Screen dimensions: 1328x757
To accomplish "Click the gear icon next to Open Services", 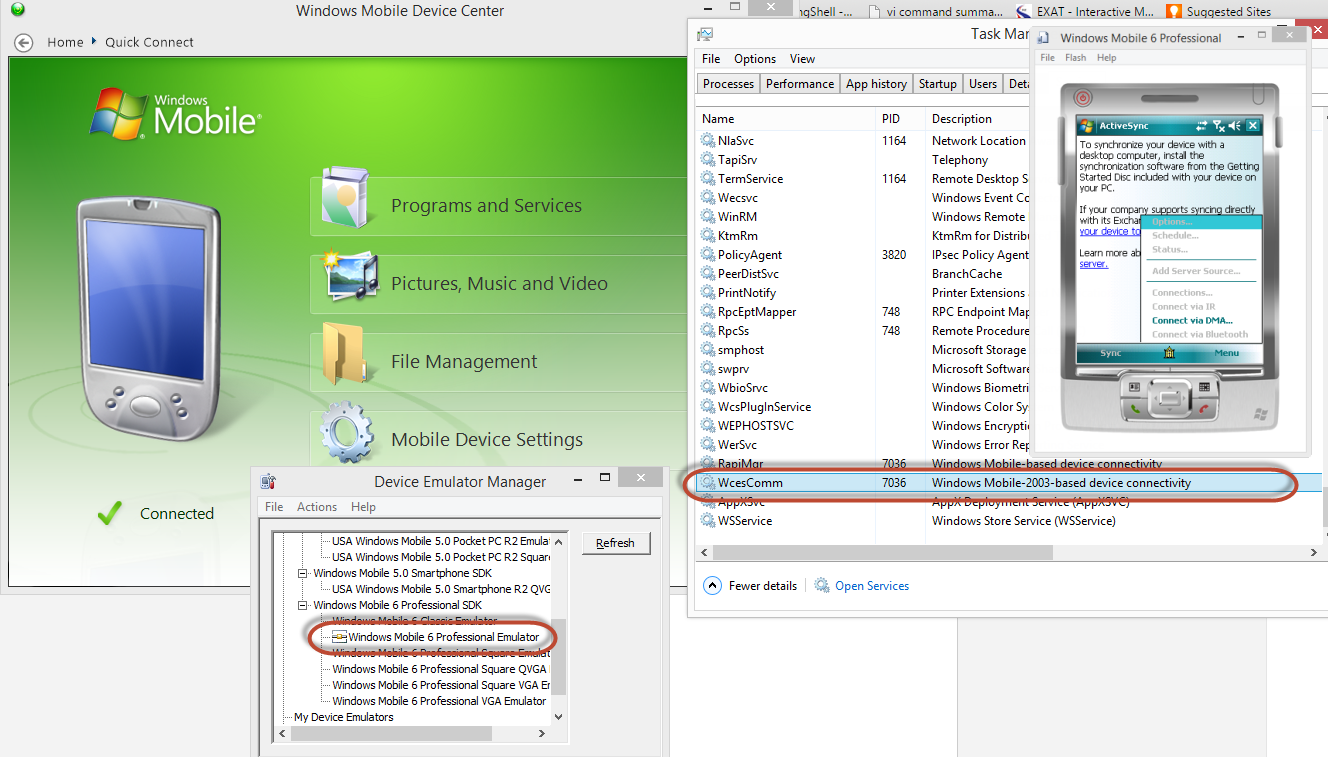I will 822,586.
